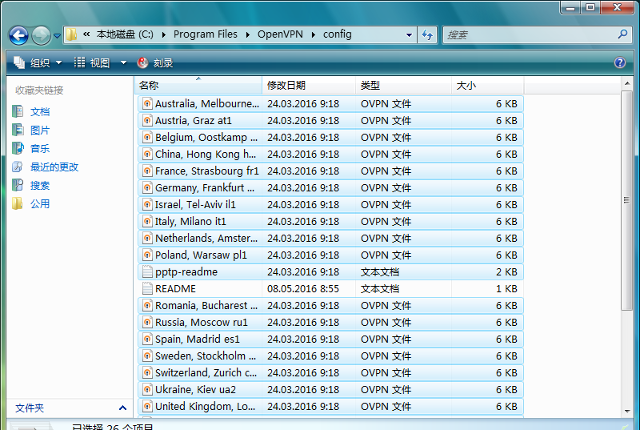The height and width of the screenshot is (430, 640).
Task: Select Romania, Bucharest file icon
Action: [147, 305]
